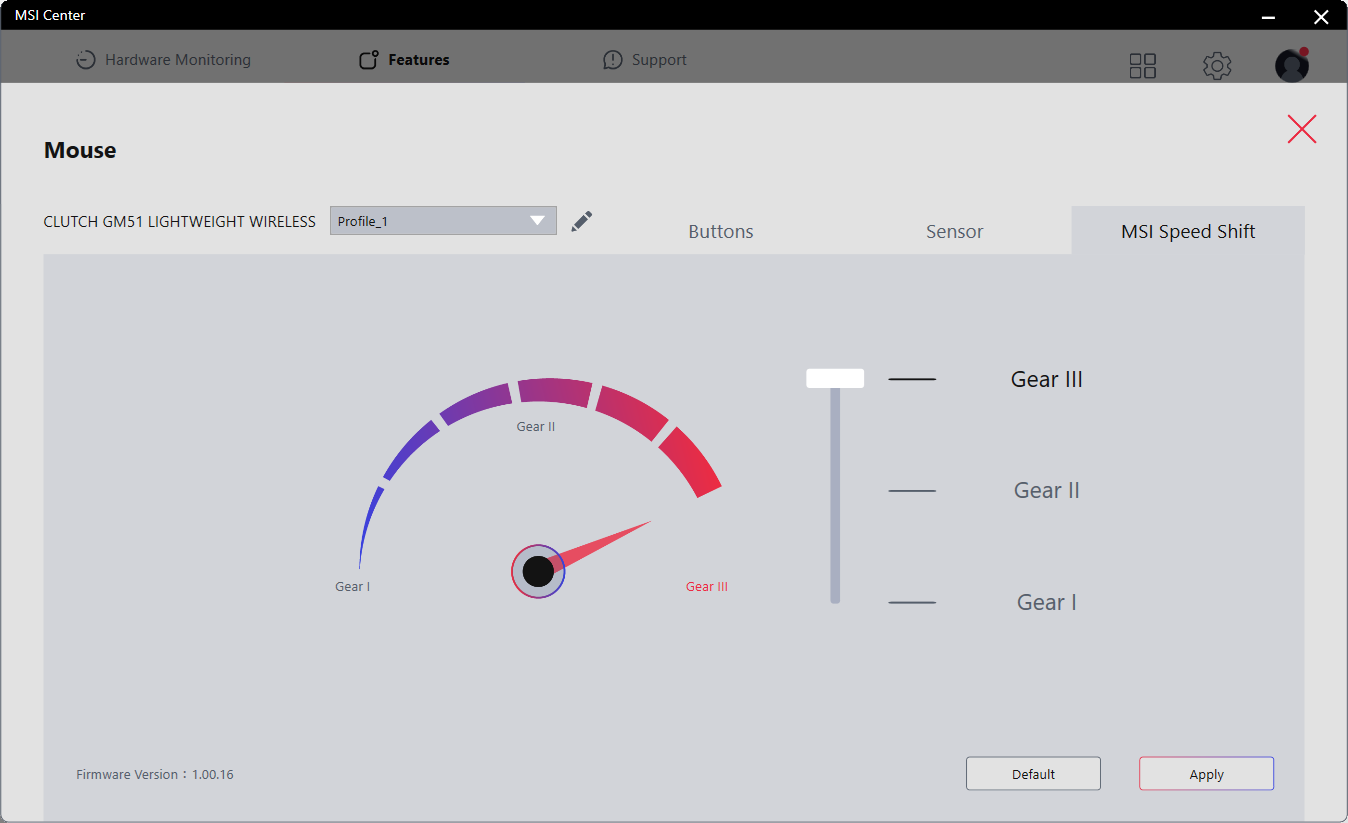The image size is (1348, 823).
Task: Minimize the MSI Center window
Action: [1268, 16]
